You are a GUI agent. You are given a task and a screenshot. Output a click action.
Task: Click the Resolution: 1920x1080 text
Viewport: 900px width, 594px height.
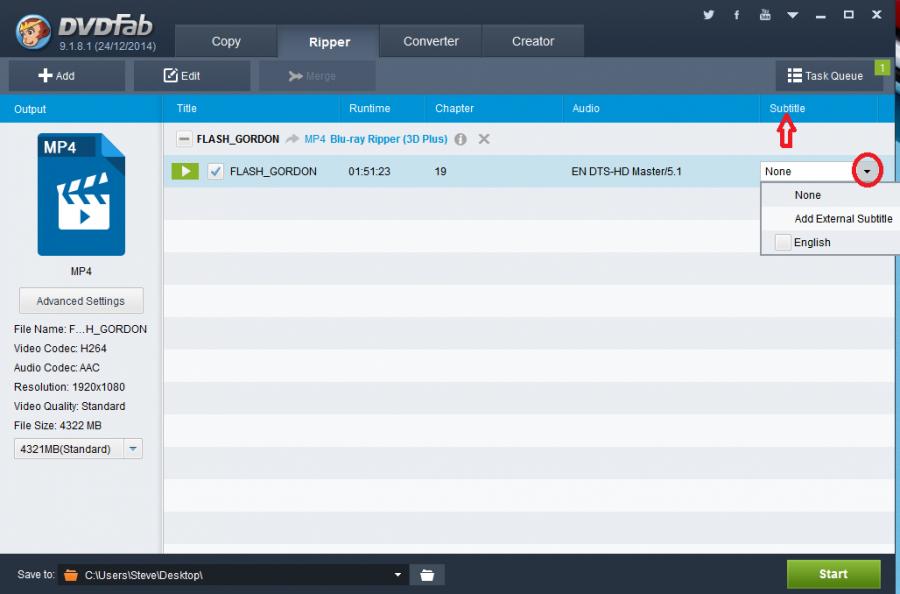pyautogui.click(x=69, y=387)
